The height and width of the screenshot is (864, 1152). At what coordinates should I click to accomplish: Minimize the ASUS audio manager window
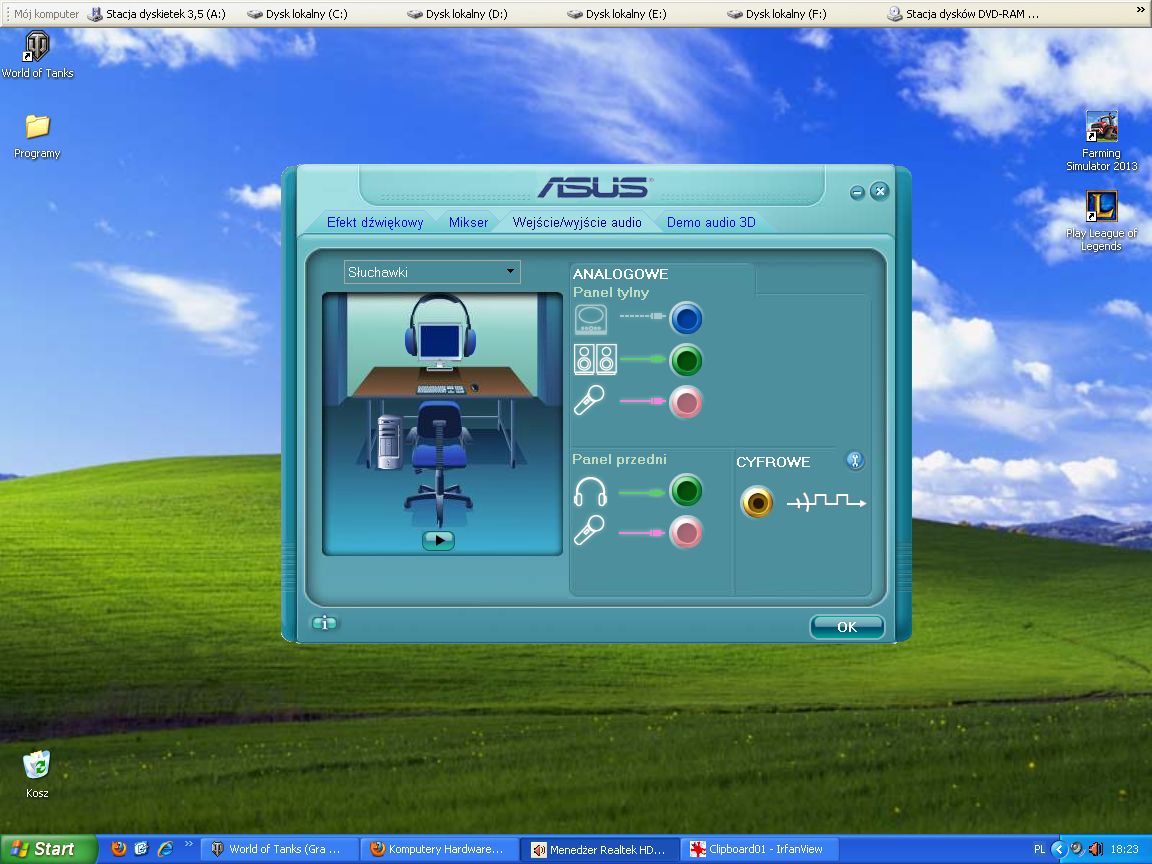coord(857,192)
